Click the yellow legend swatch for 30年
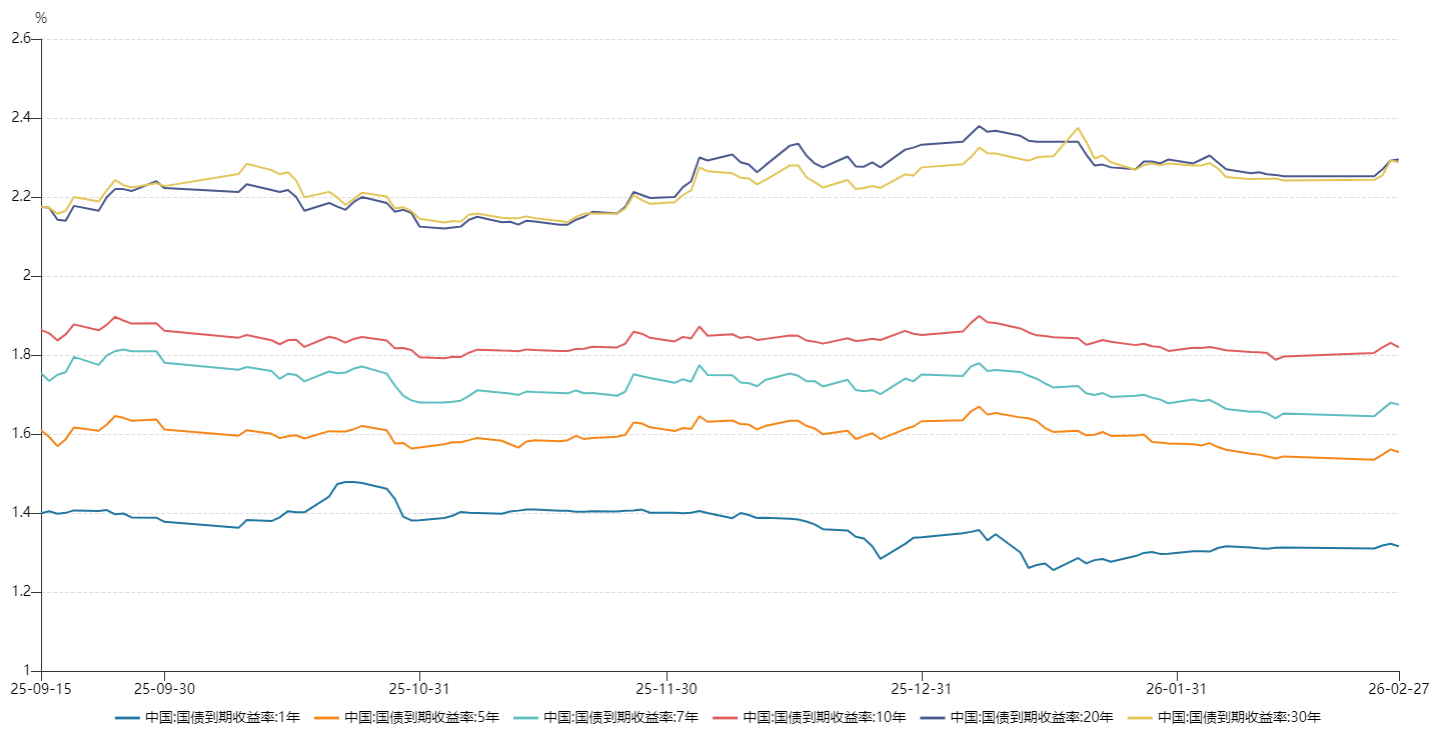Screen dimensions: 1441x731 [x=1139, y=717]
